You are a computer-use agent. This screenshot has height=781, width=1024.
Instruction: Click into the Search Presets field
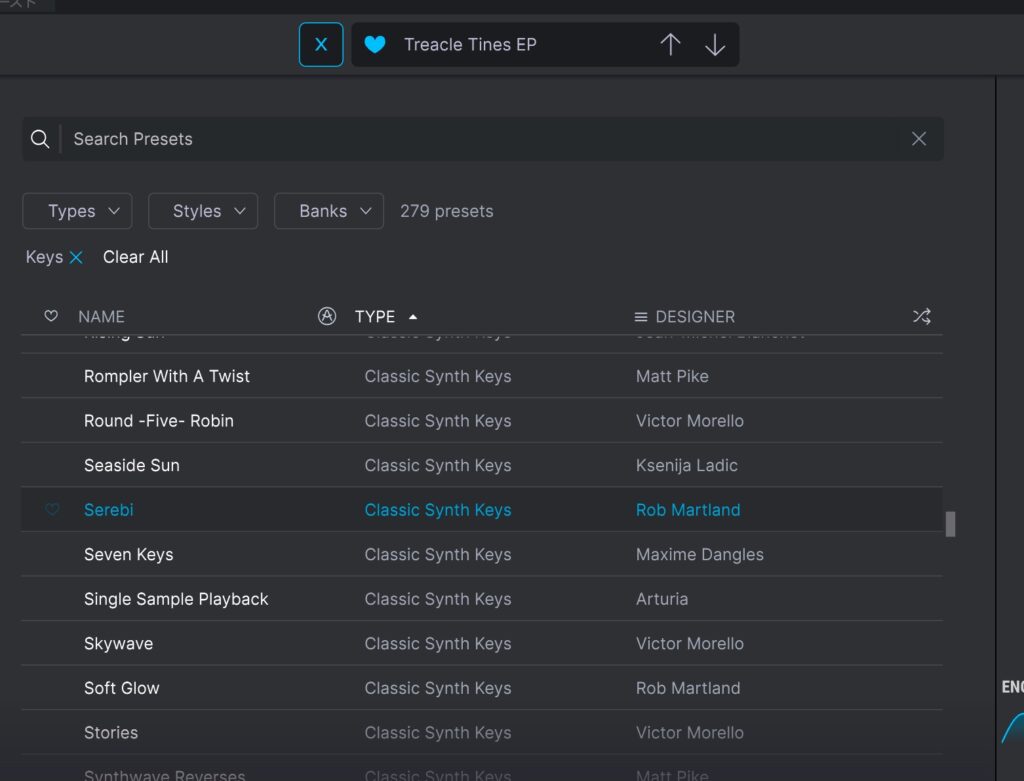(480, 139)
